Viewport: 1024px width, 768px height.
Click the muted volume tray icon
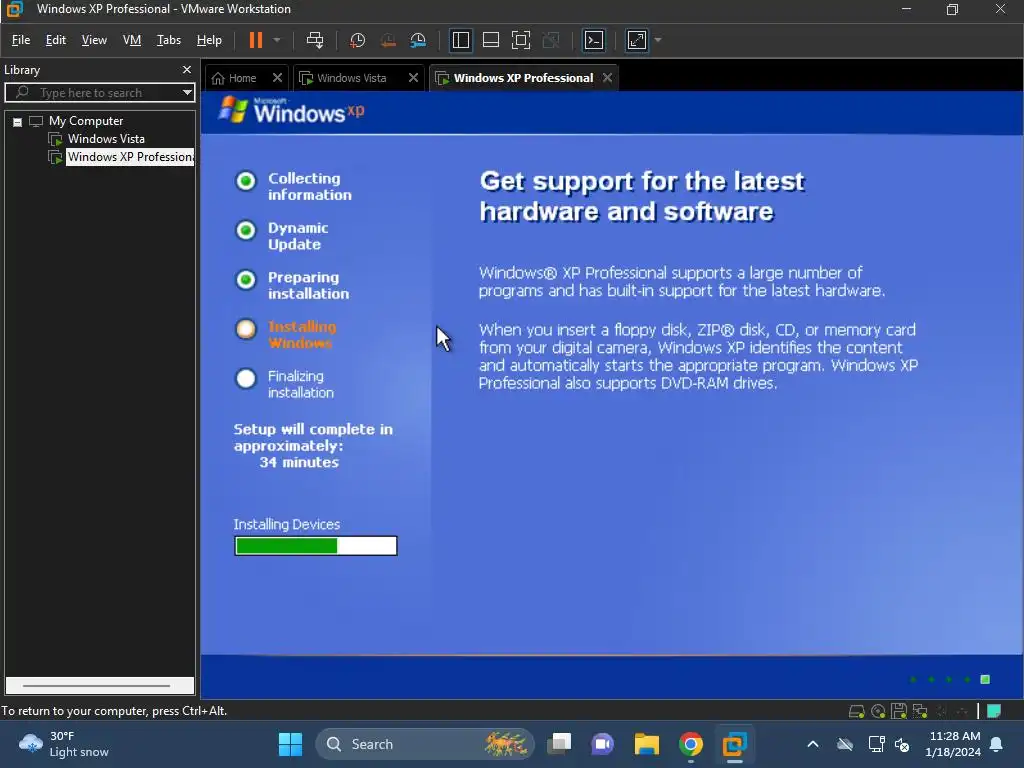[903, 744]
